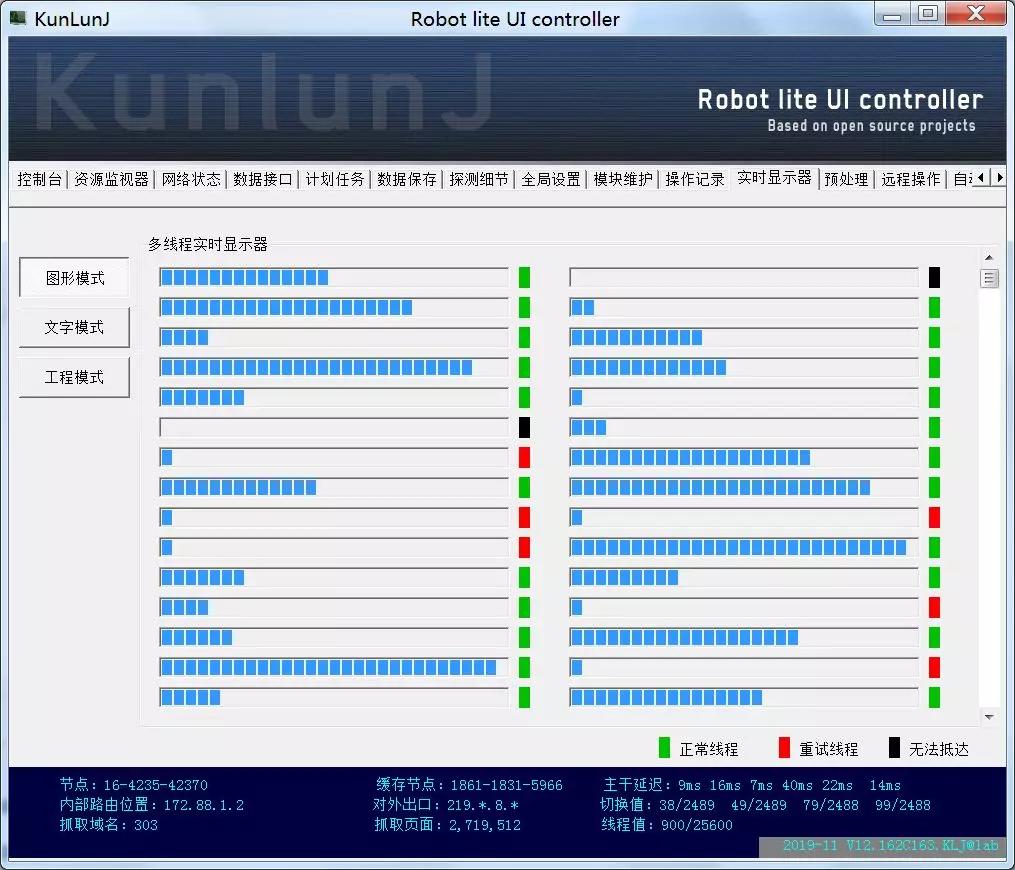Image resolution: width=1015 pixels, height=870 pixels.
Task: Switch to the 网络状态 tab
Action: tap(190, 180)
